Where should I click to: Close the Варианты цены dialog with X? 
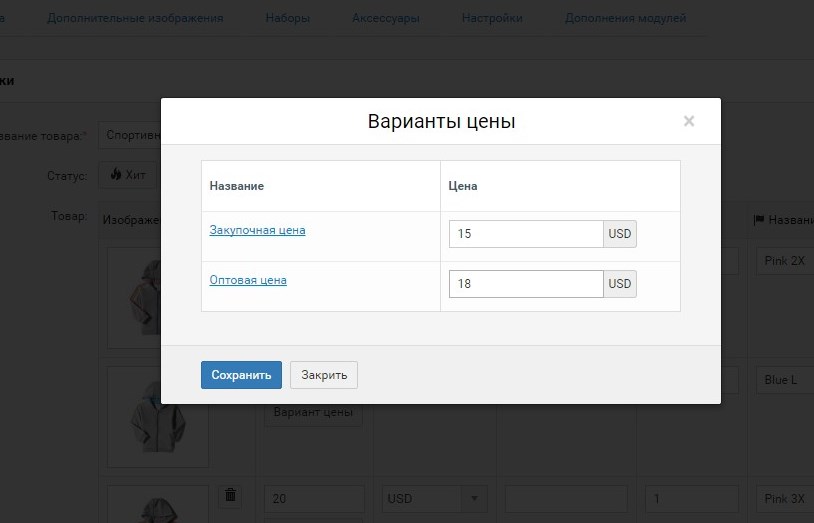tap(689, 121)
